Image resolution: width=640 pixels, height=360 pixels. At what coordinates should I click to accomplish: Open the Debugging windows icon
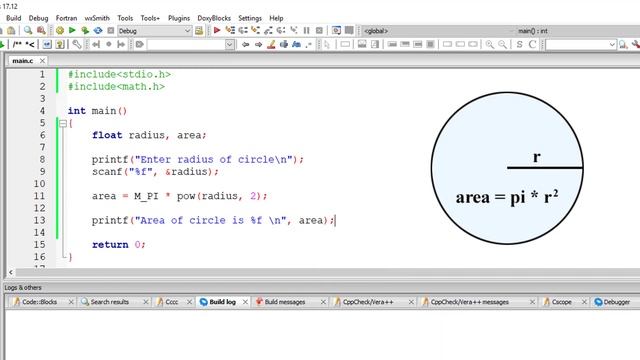[x=336, y=31]
